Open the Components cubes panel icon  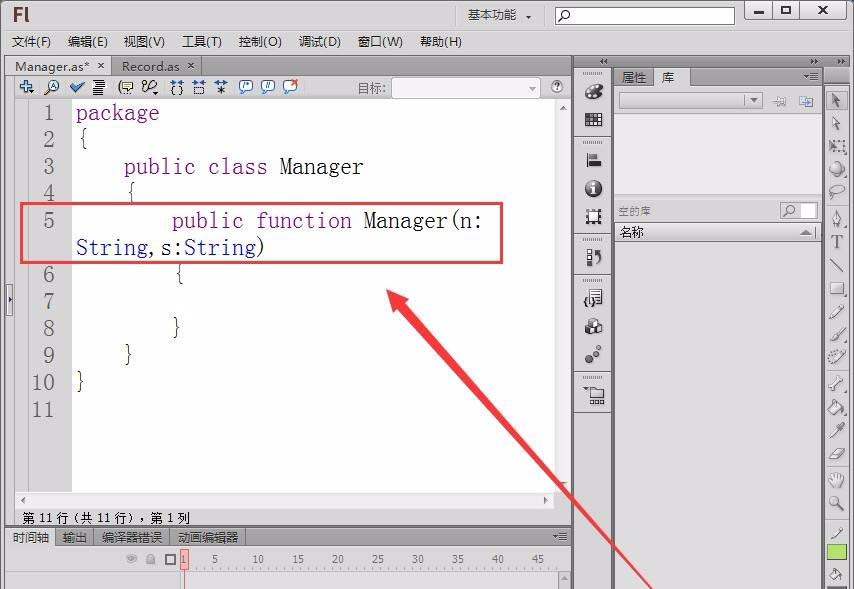(593, 326)
